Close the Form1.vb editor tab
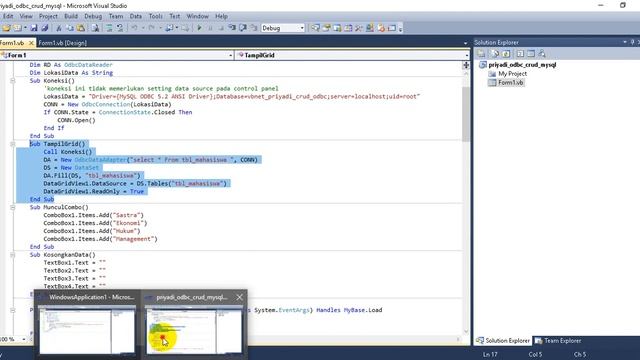The image size is (640, 360). pyautogui.click(x=31, y=43)
